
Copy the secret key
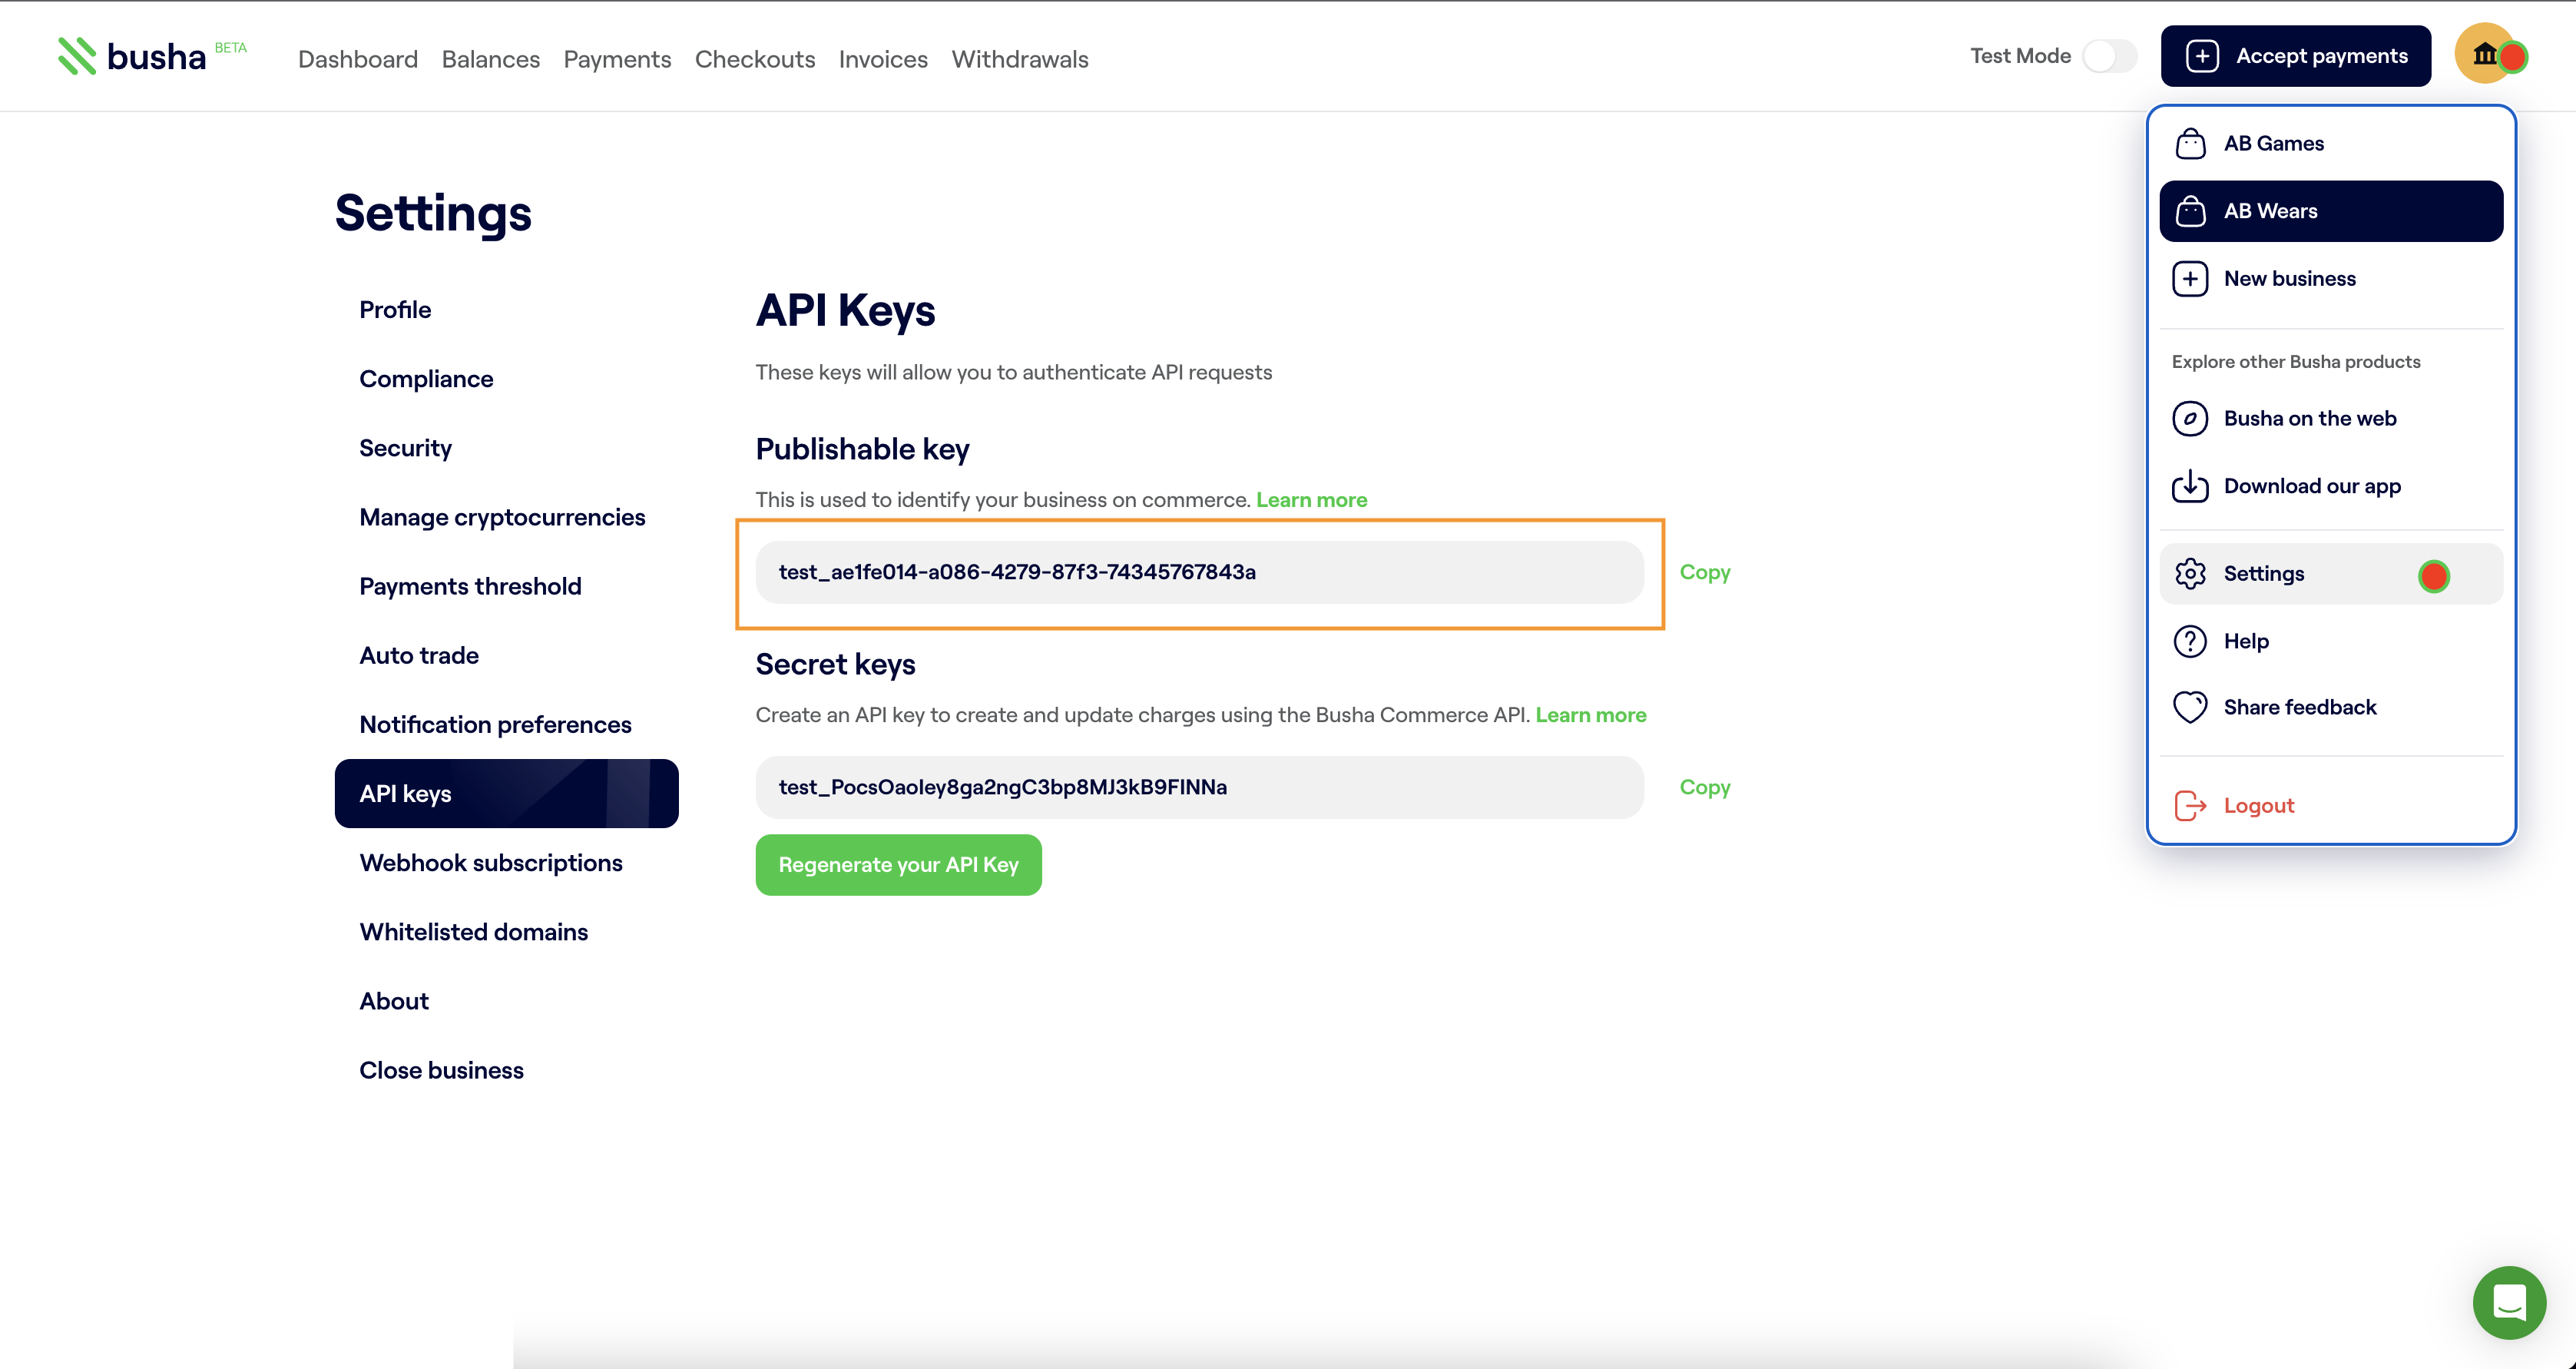[1705, 787]
